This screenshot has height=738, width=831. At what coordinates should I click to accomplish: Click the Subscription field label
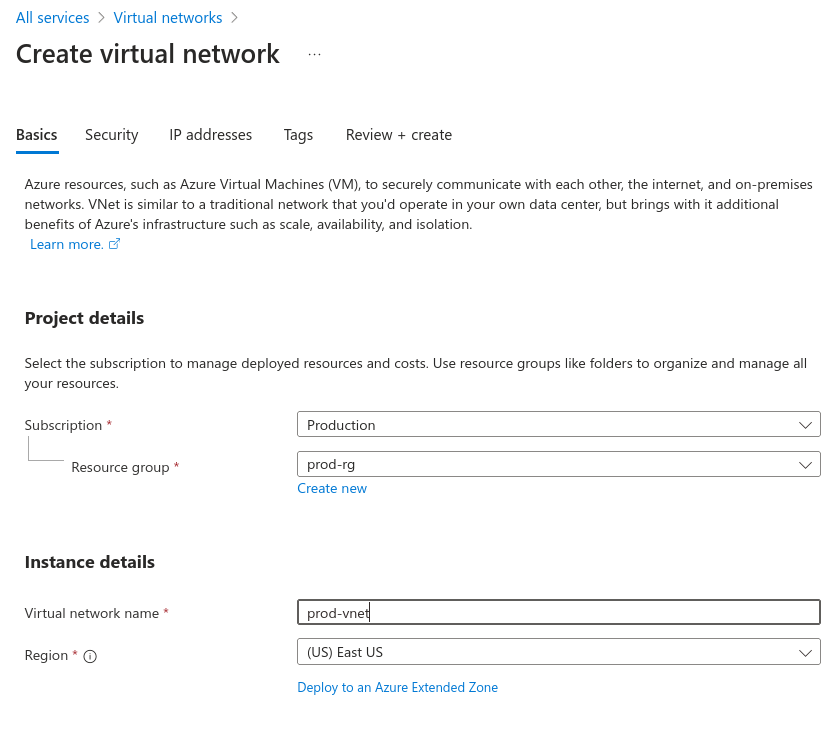pyautogui.click(x=63, y=425)
